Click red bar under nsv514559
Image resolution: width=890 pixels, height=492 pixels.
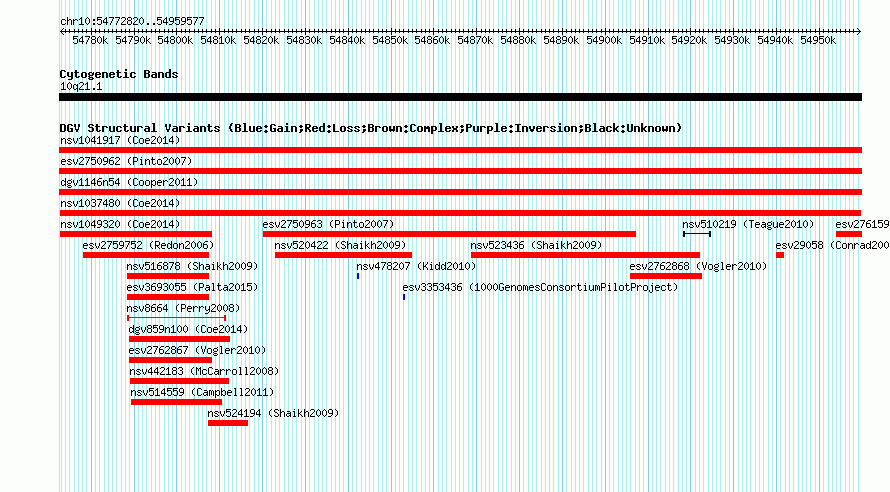click(x=177, y=402)
